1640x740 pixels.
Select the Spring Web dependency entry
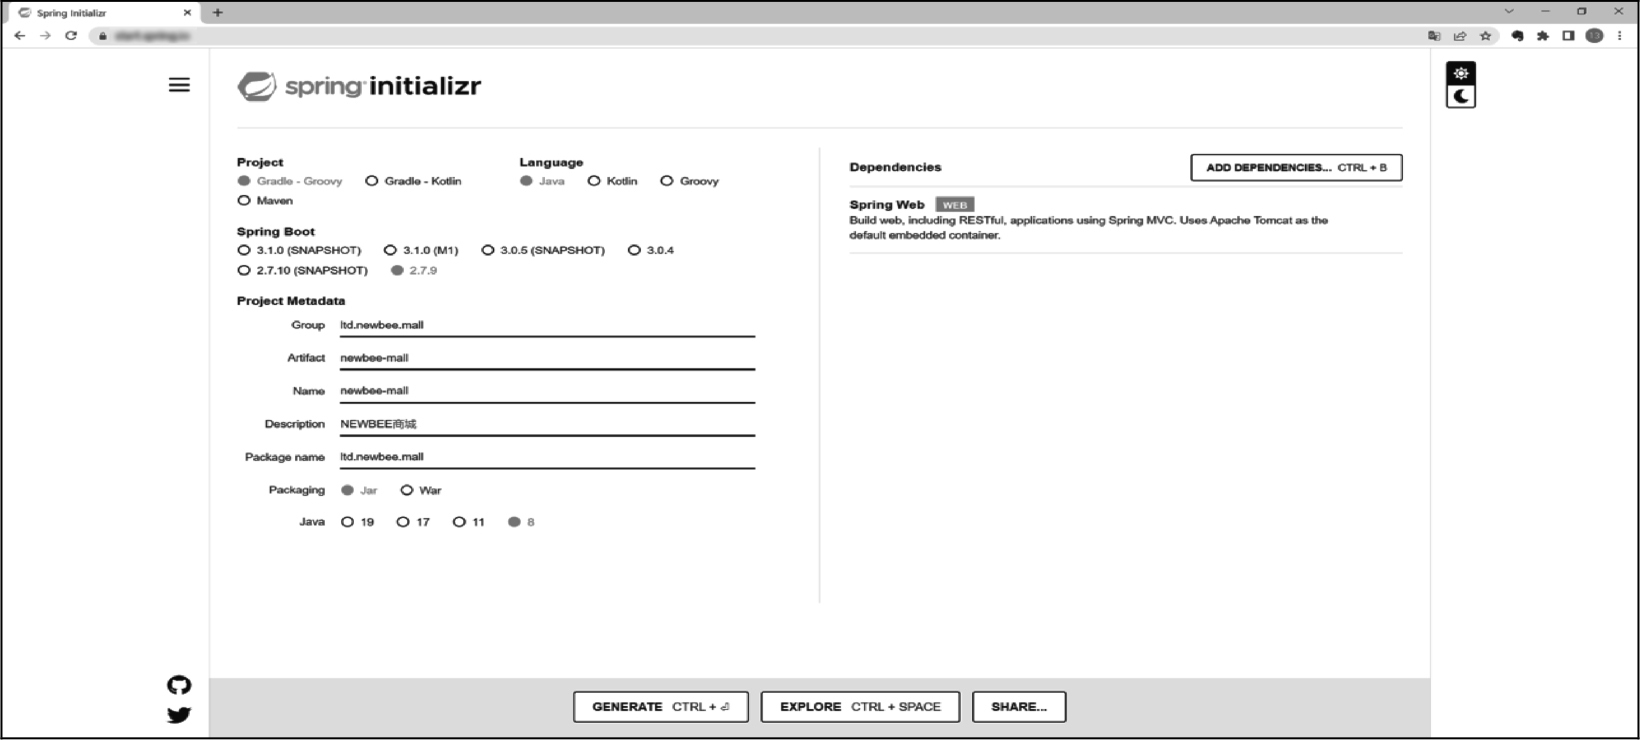1125,220
